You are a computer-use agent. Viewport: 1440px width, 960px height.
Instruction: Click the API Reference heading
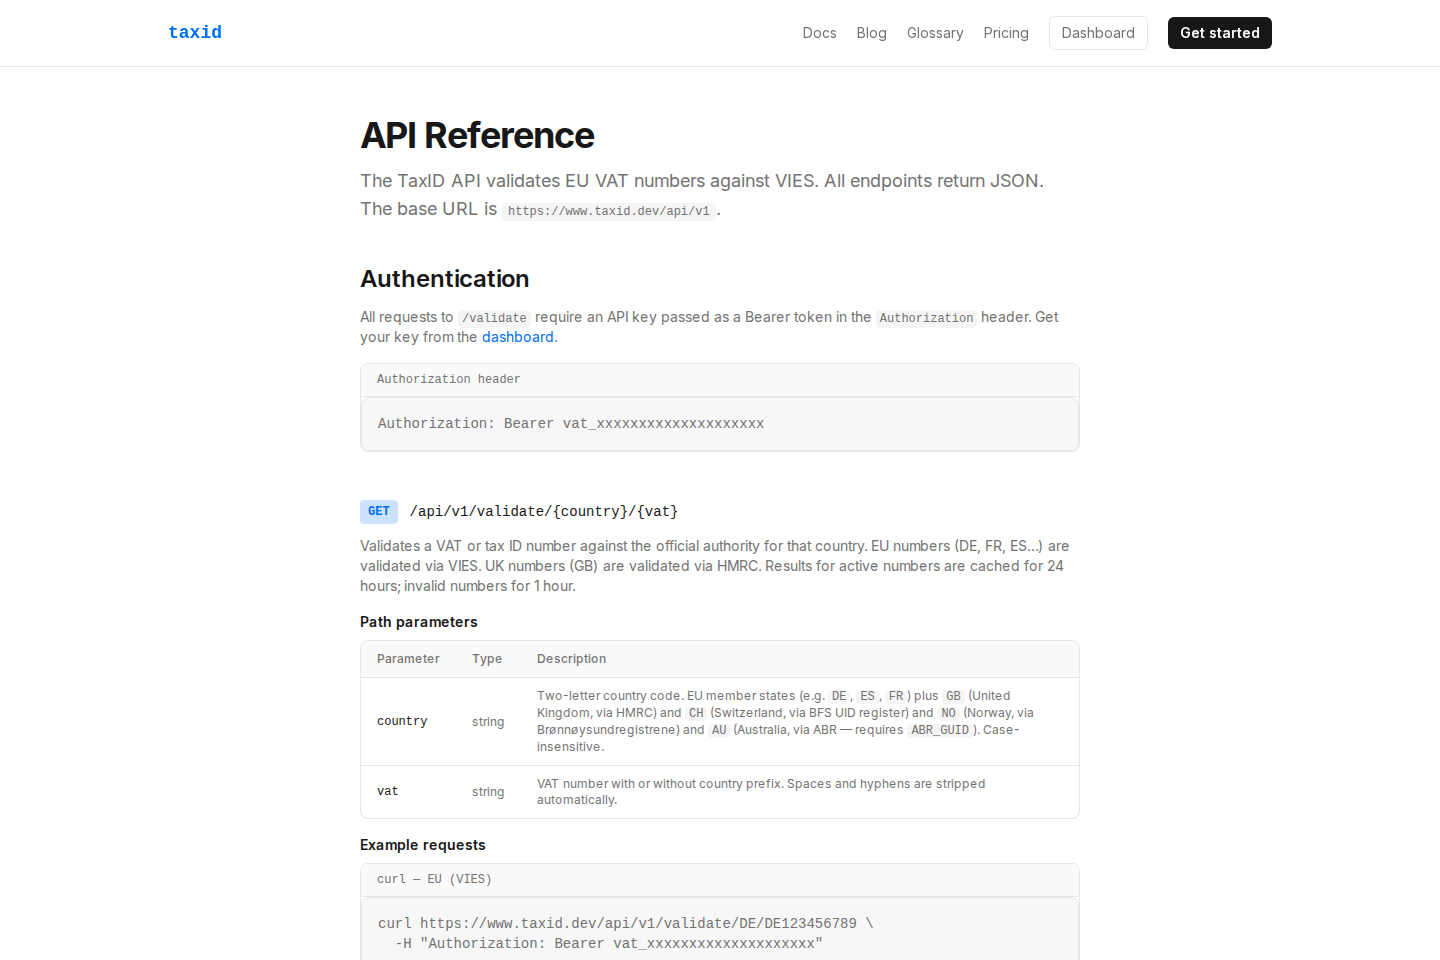pos(477,135)
